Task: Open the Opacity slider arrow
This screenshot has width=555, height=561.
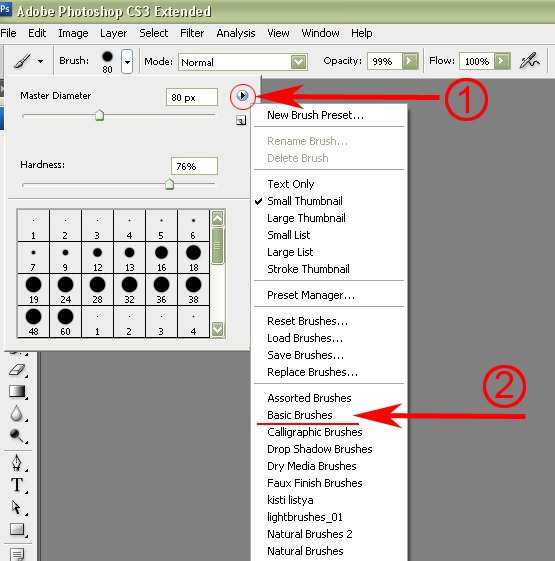Action: pyautogui.click(x=410, y=61)
